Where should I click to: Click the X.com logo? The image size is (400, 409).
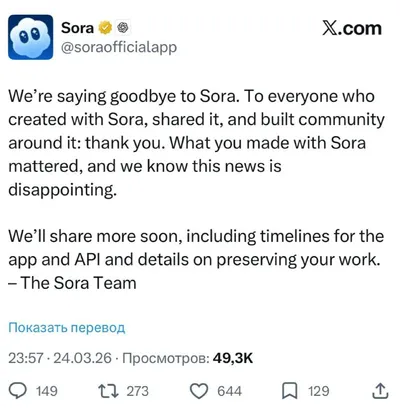pyautogui.click(x=352, y=28)
